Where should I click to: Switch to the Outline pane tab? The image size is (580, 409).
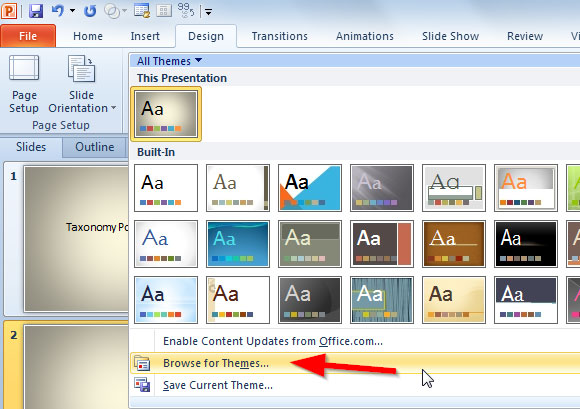(x=95, y=147)
